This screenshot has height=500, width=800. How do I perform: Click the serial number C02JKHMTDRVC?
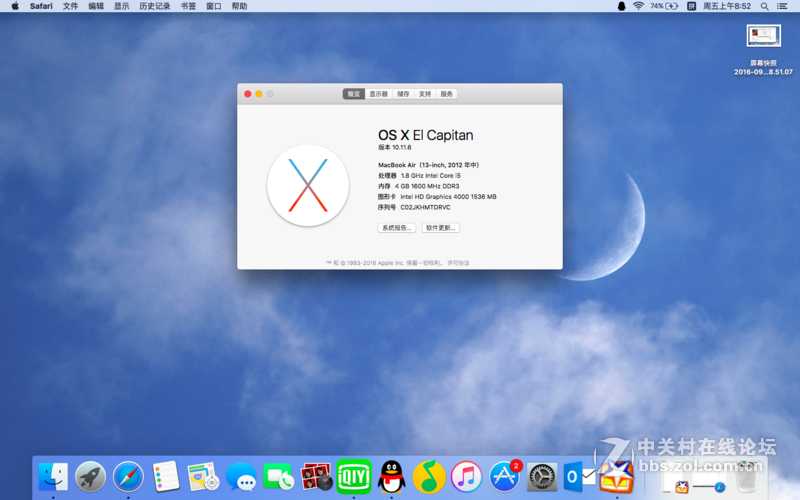tap(425, 208)
